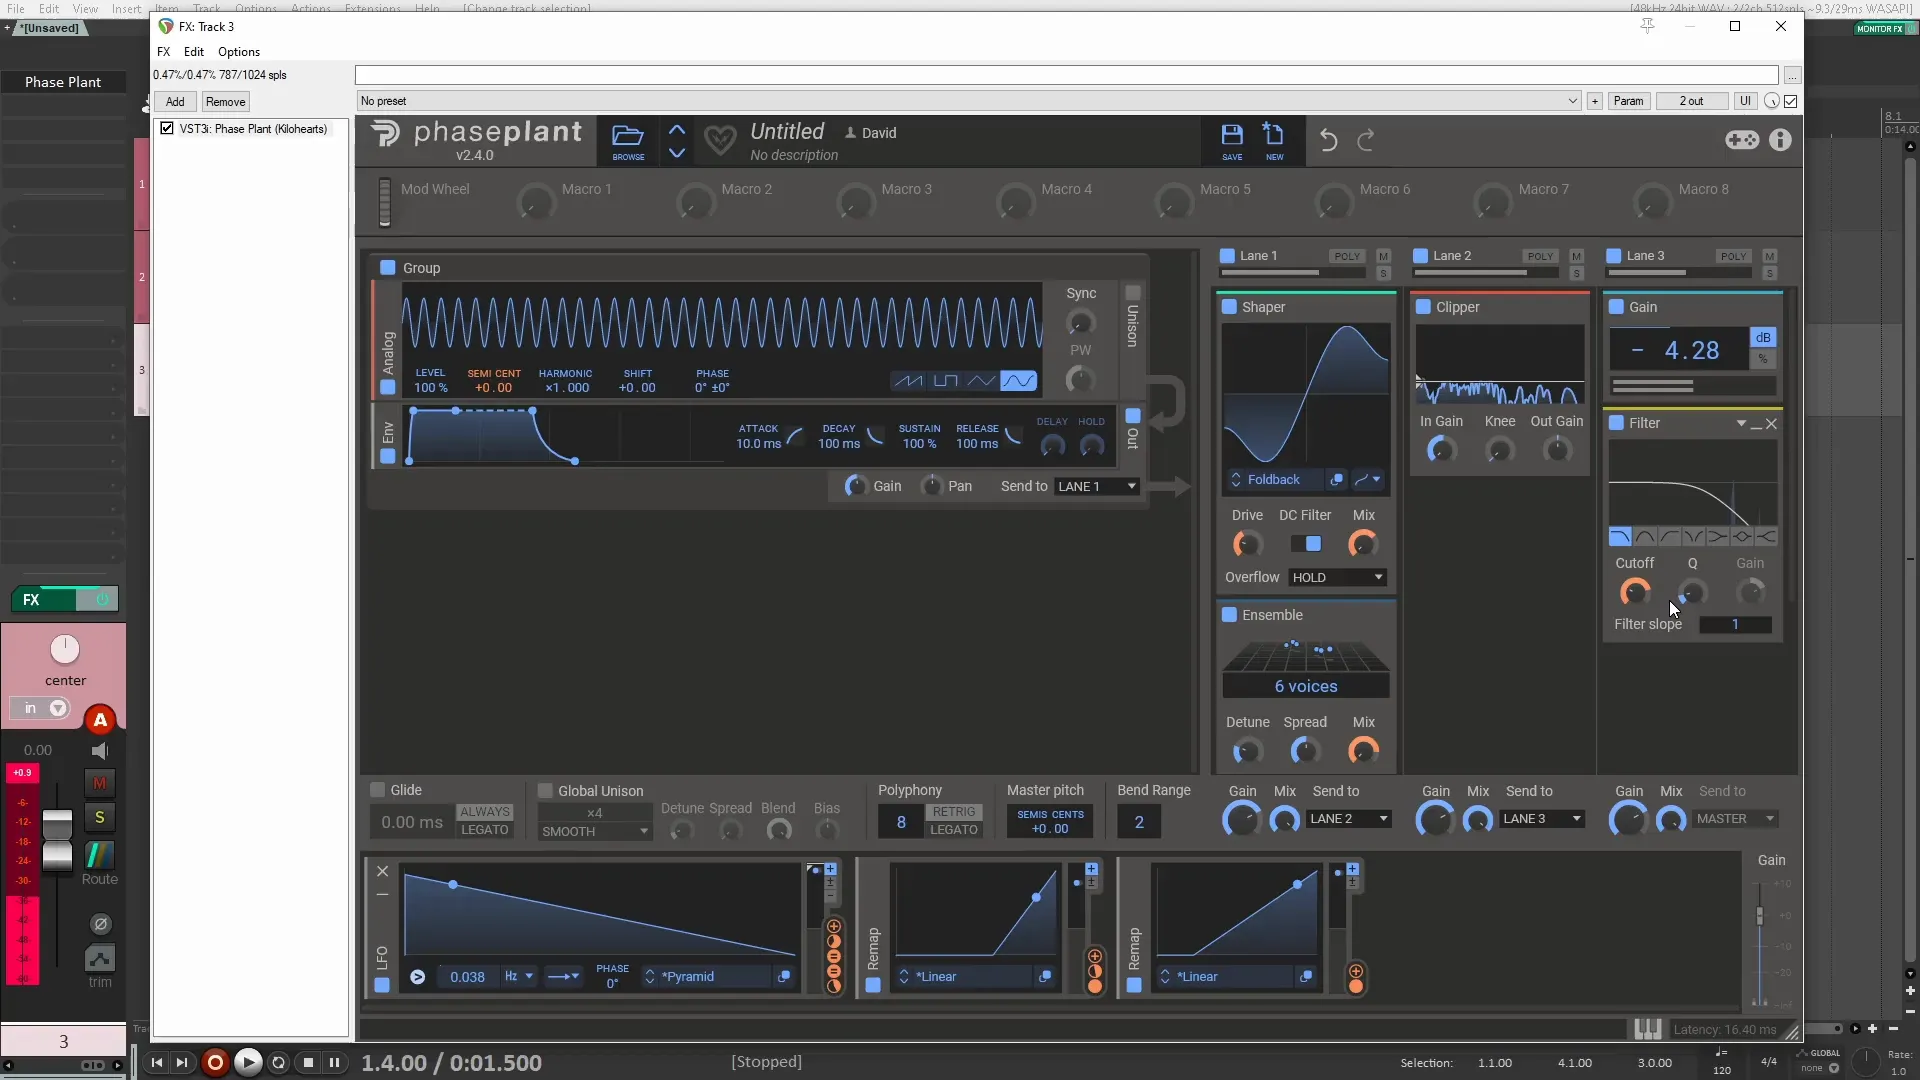Open Reaper Insert menu

tap(126, 8)
